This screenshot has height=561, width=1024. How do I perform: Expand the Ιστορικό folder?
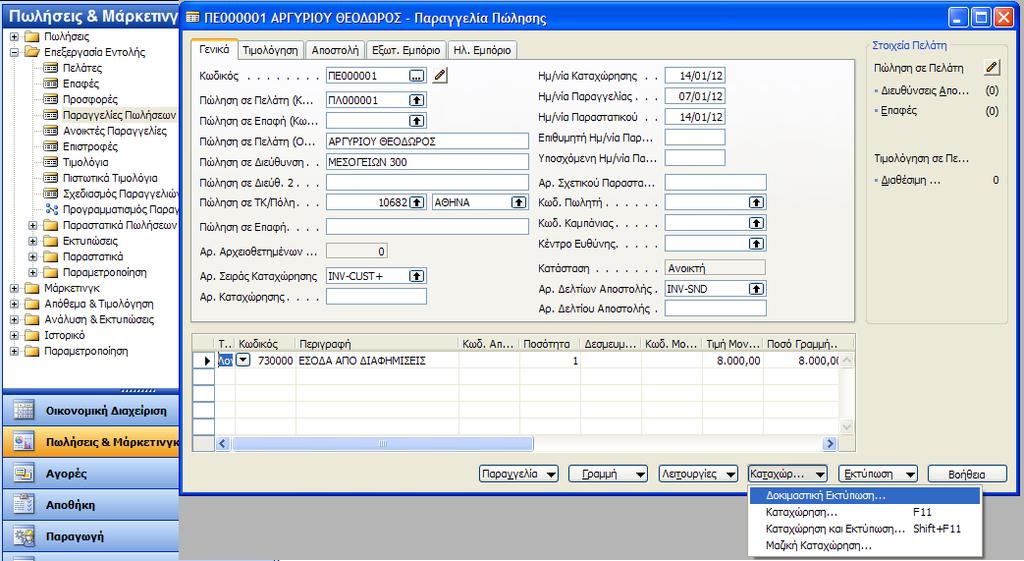tap(14, 335)
